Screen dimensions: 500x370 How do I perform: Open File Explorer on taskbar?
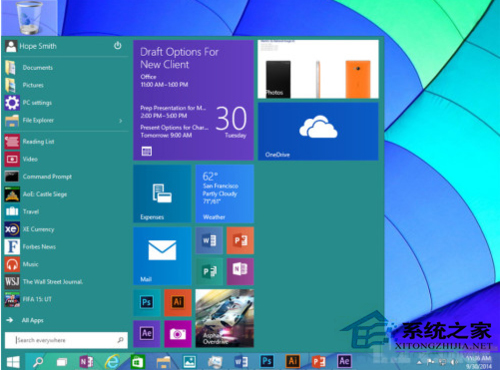coord(163,362)
